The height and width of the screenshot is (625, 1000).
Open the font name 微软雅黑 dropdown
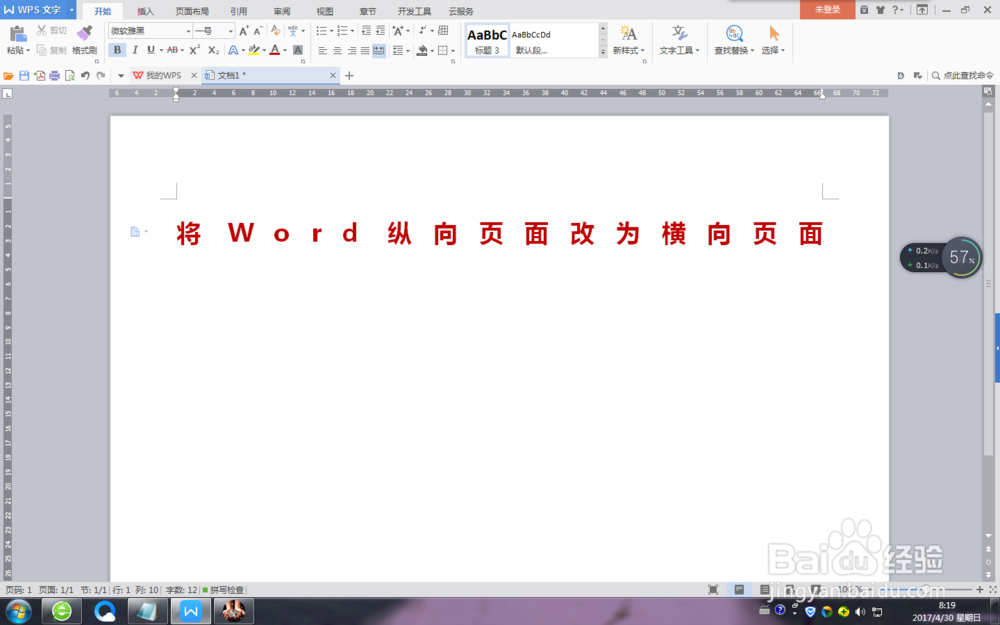189,29
